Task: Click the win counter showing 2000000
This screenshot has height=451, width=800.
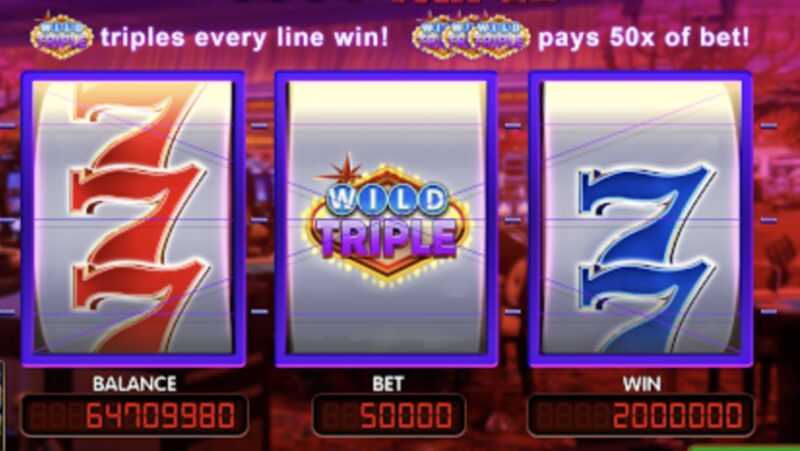Action: tap(641, 415)
